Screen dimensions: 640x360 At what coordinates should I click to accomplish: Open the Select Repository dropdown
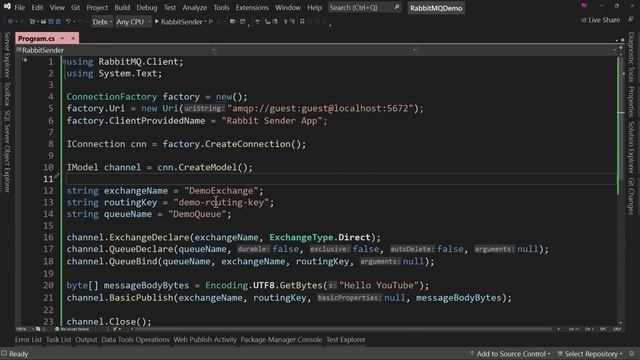[590, 353]
